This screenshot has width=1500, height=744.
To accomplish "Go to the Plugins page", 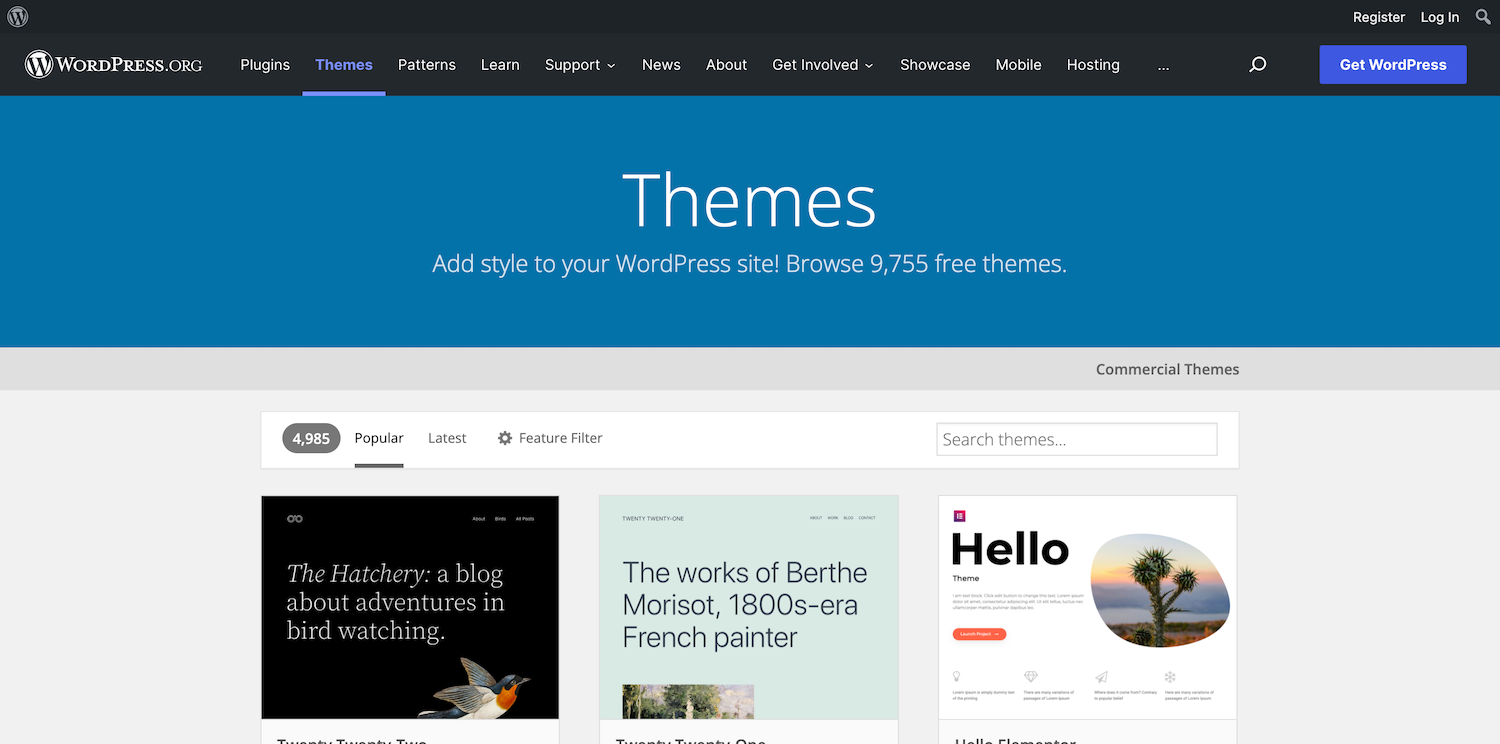I will tap(265, 65).
